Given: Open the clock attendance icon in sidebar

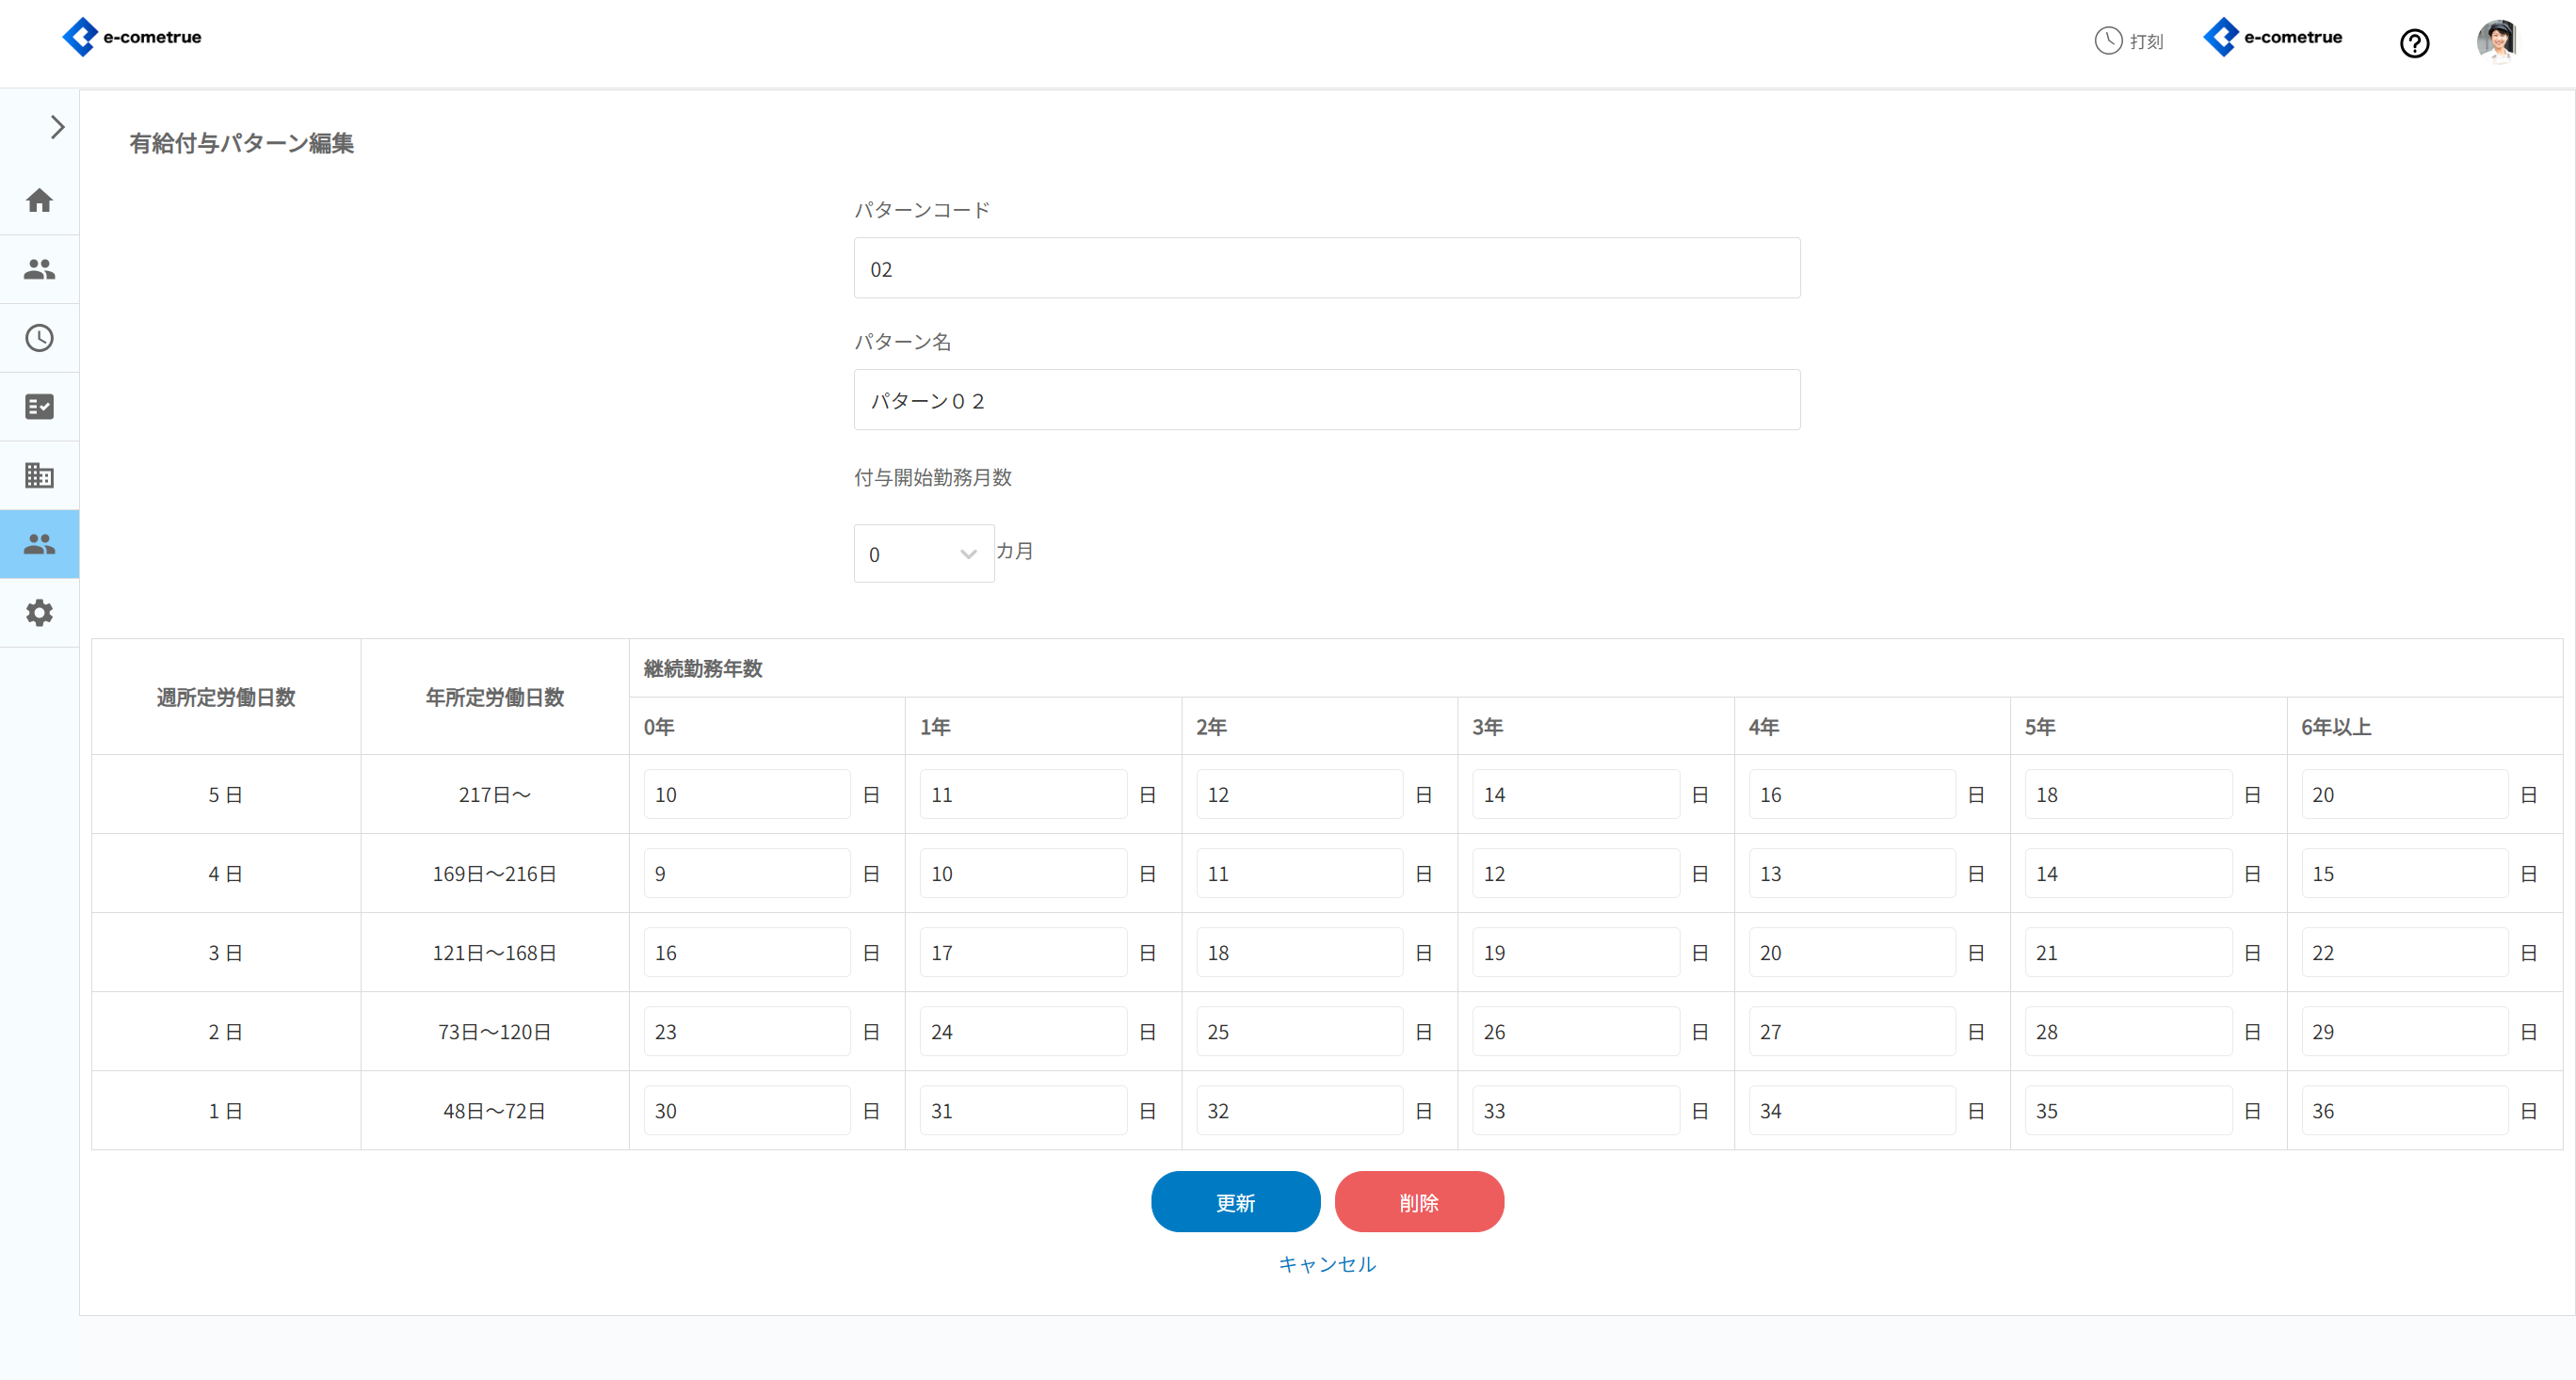Looking at the screenshot, I should [39, 338].
